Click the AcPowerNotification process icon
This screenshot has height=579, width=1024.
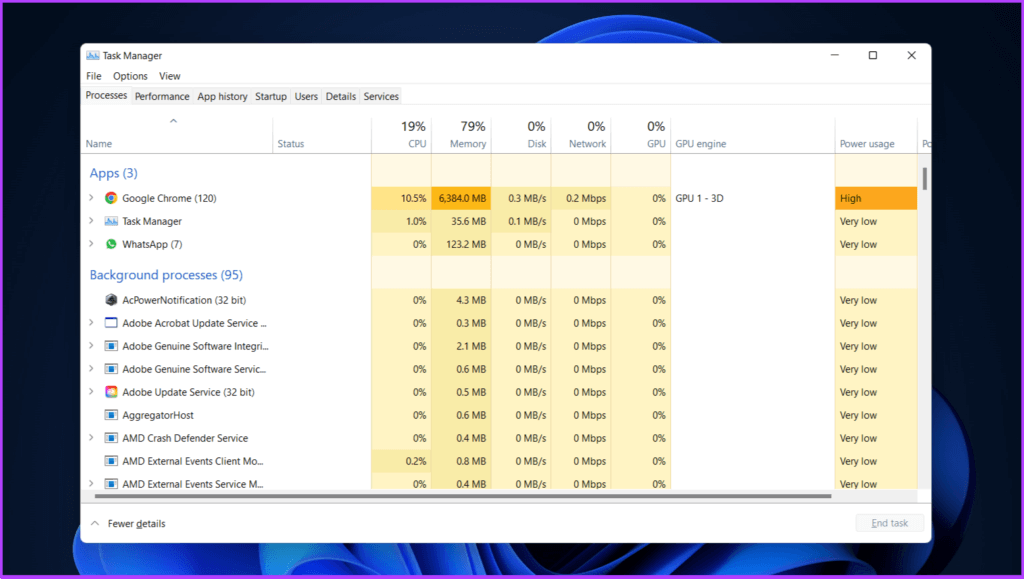tap(111, 300)
